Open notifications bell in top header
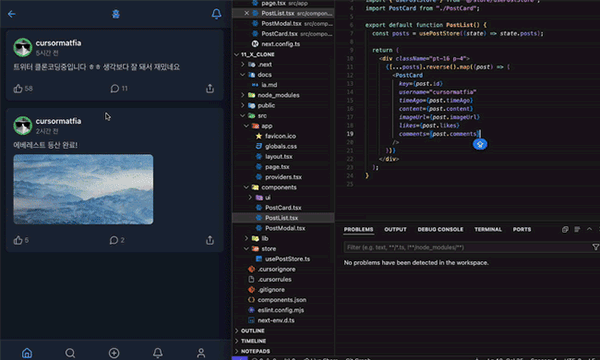Screen dimensions: 600x360 point(216,14)
